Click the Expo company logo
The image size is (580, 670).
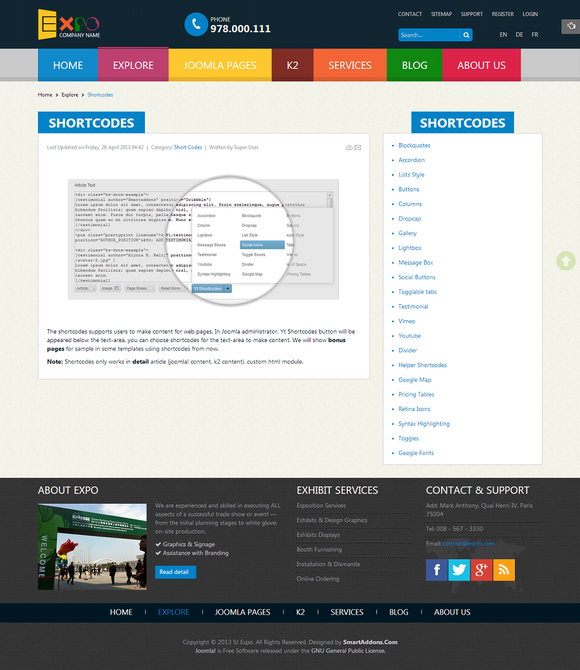[x=69, y=24]
